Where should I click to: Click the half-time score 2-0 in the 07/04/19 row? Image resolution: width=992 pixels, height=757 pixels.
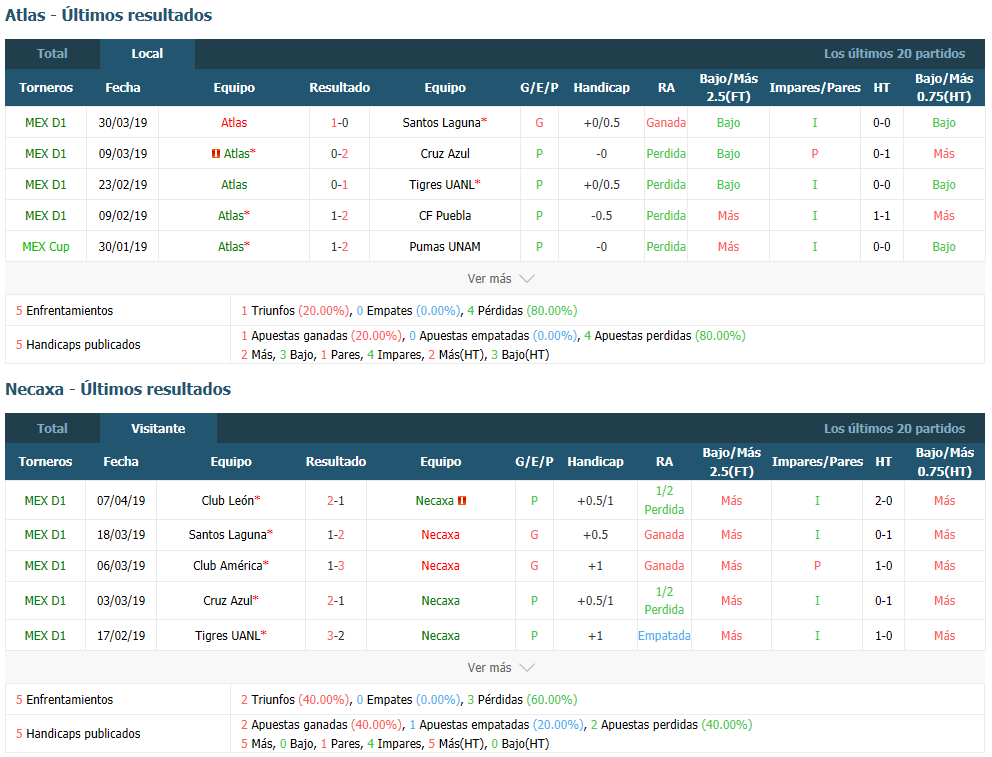coord(884,501)
